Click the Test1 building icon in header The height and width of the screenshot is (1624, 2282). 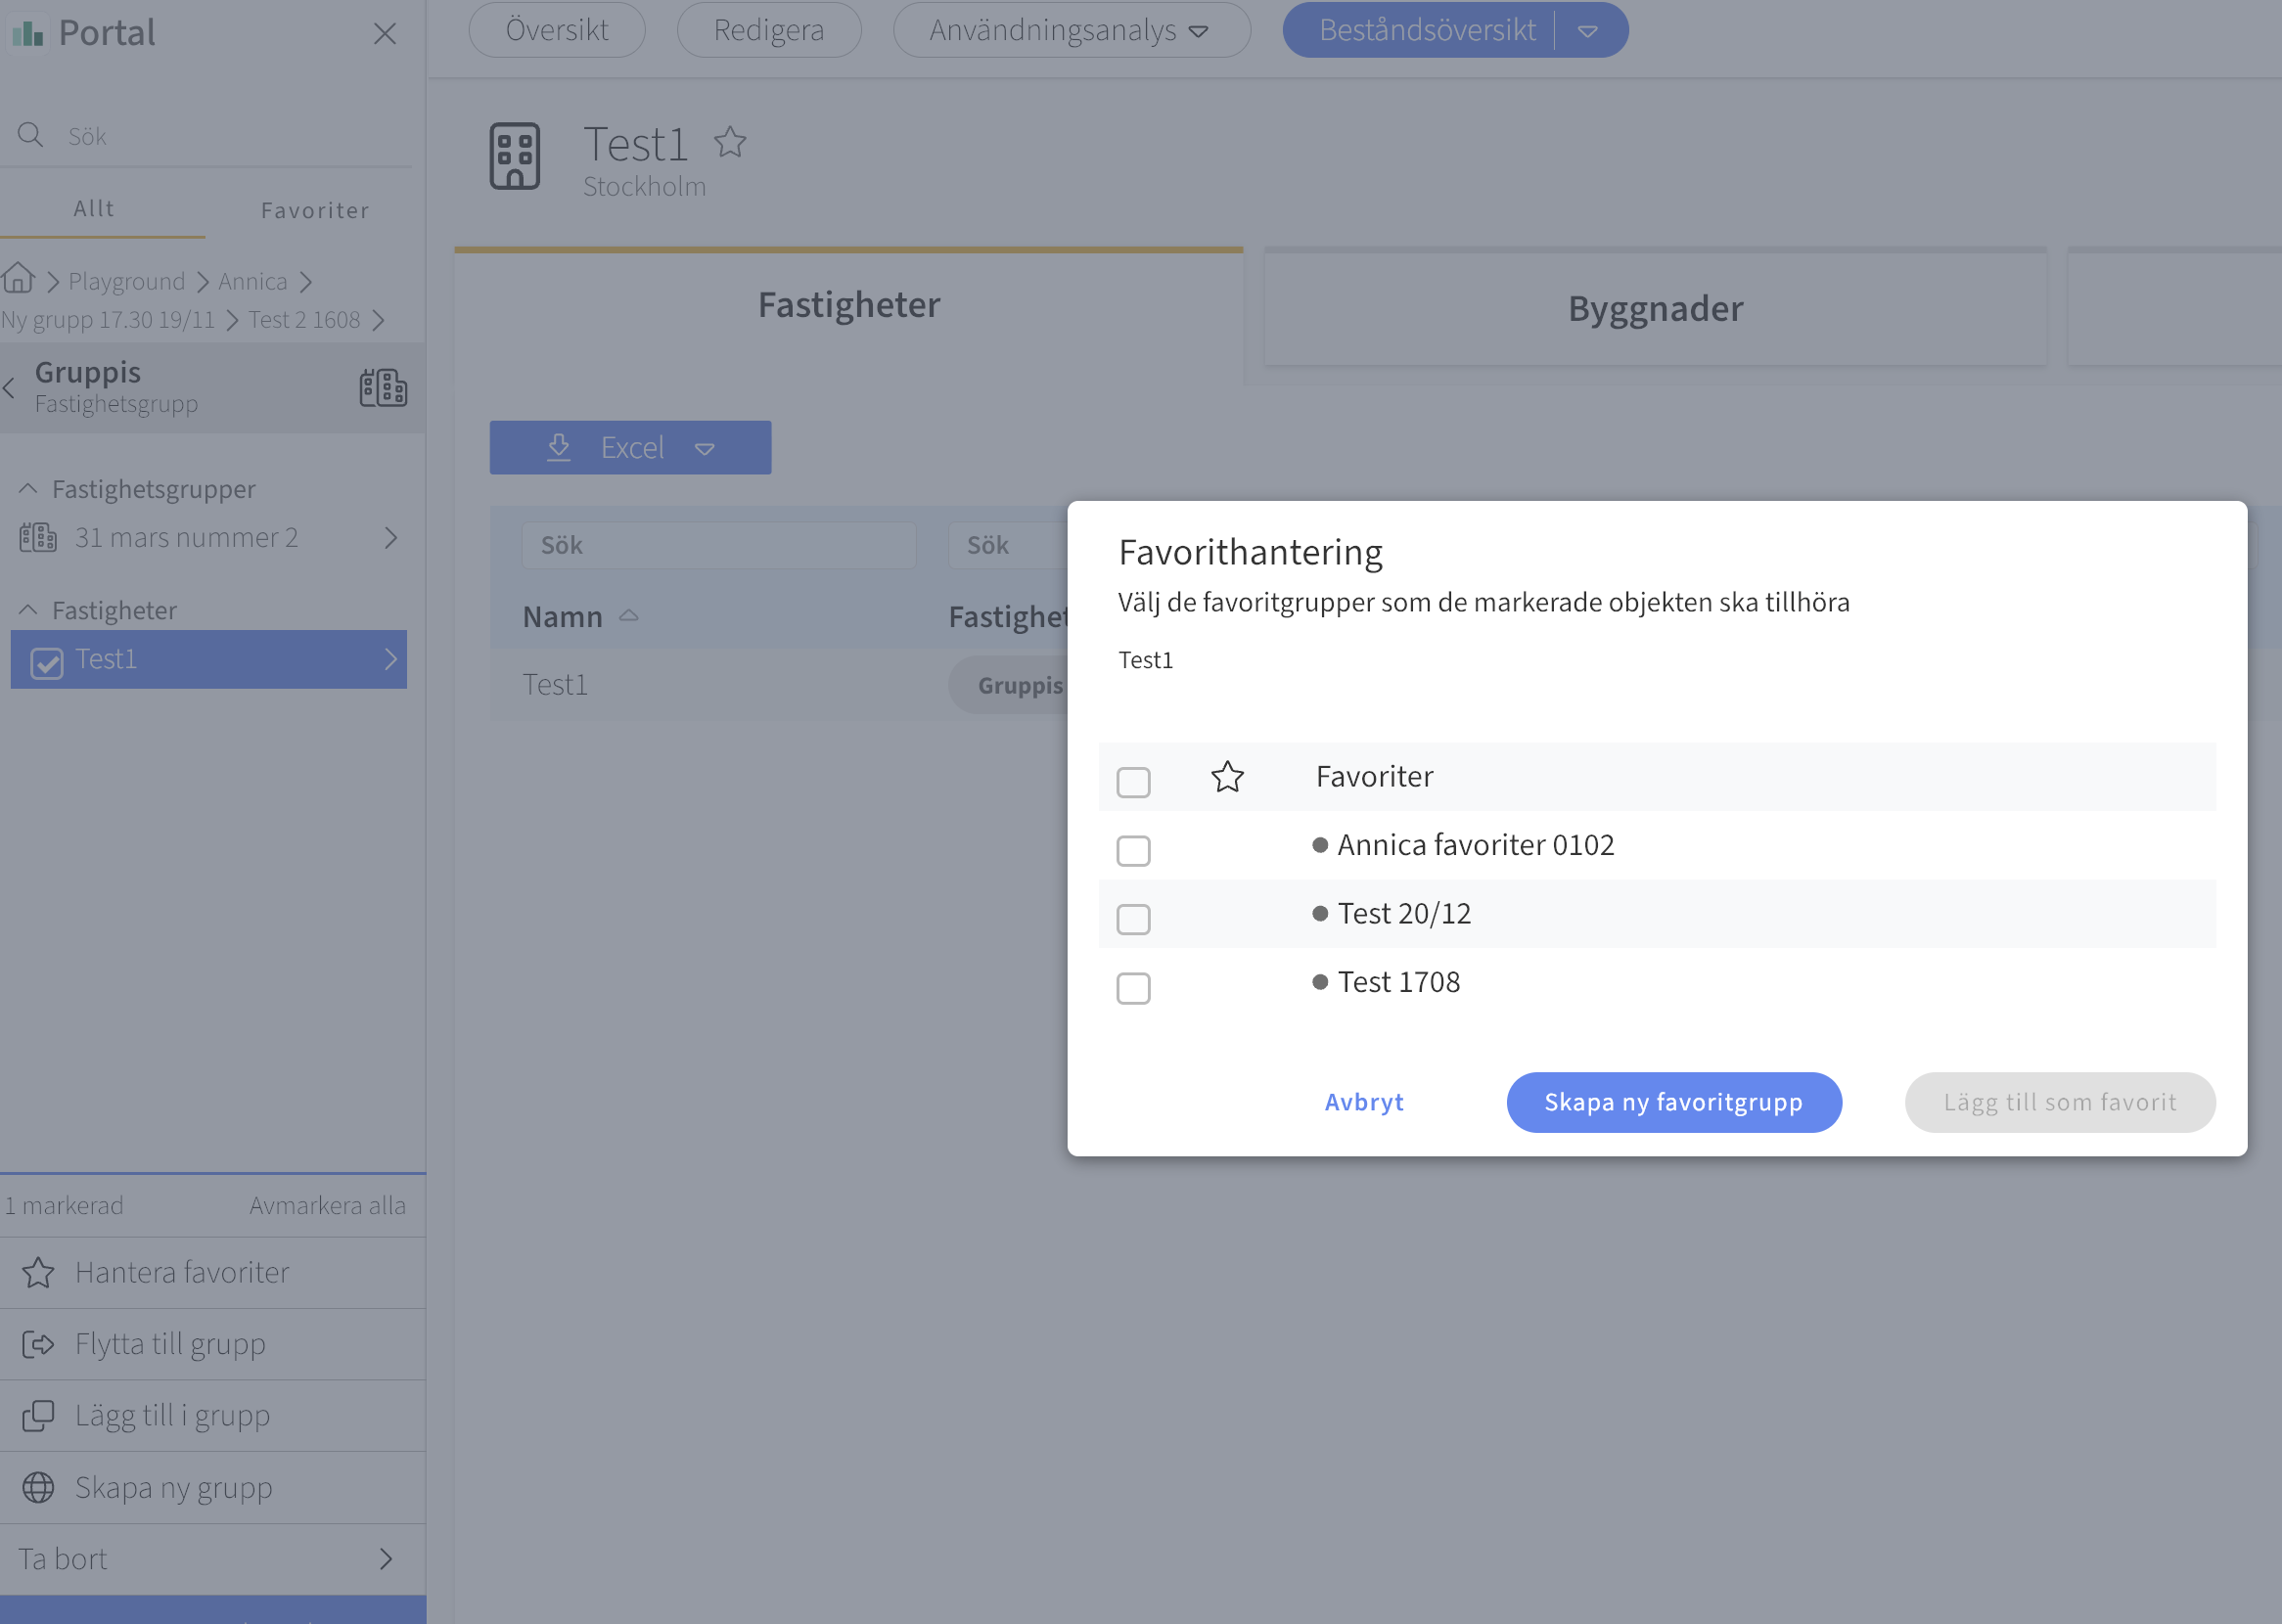point(515,156)
